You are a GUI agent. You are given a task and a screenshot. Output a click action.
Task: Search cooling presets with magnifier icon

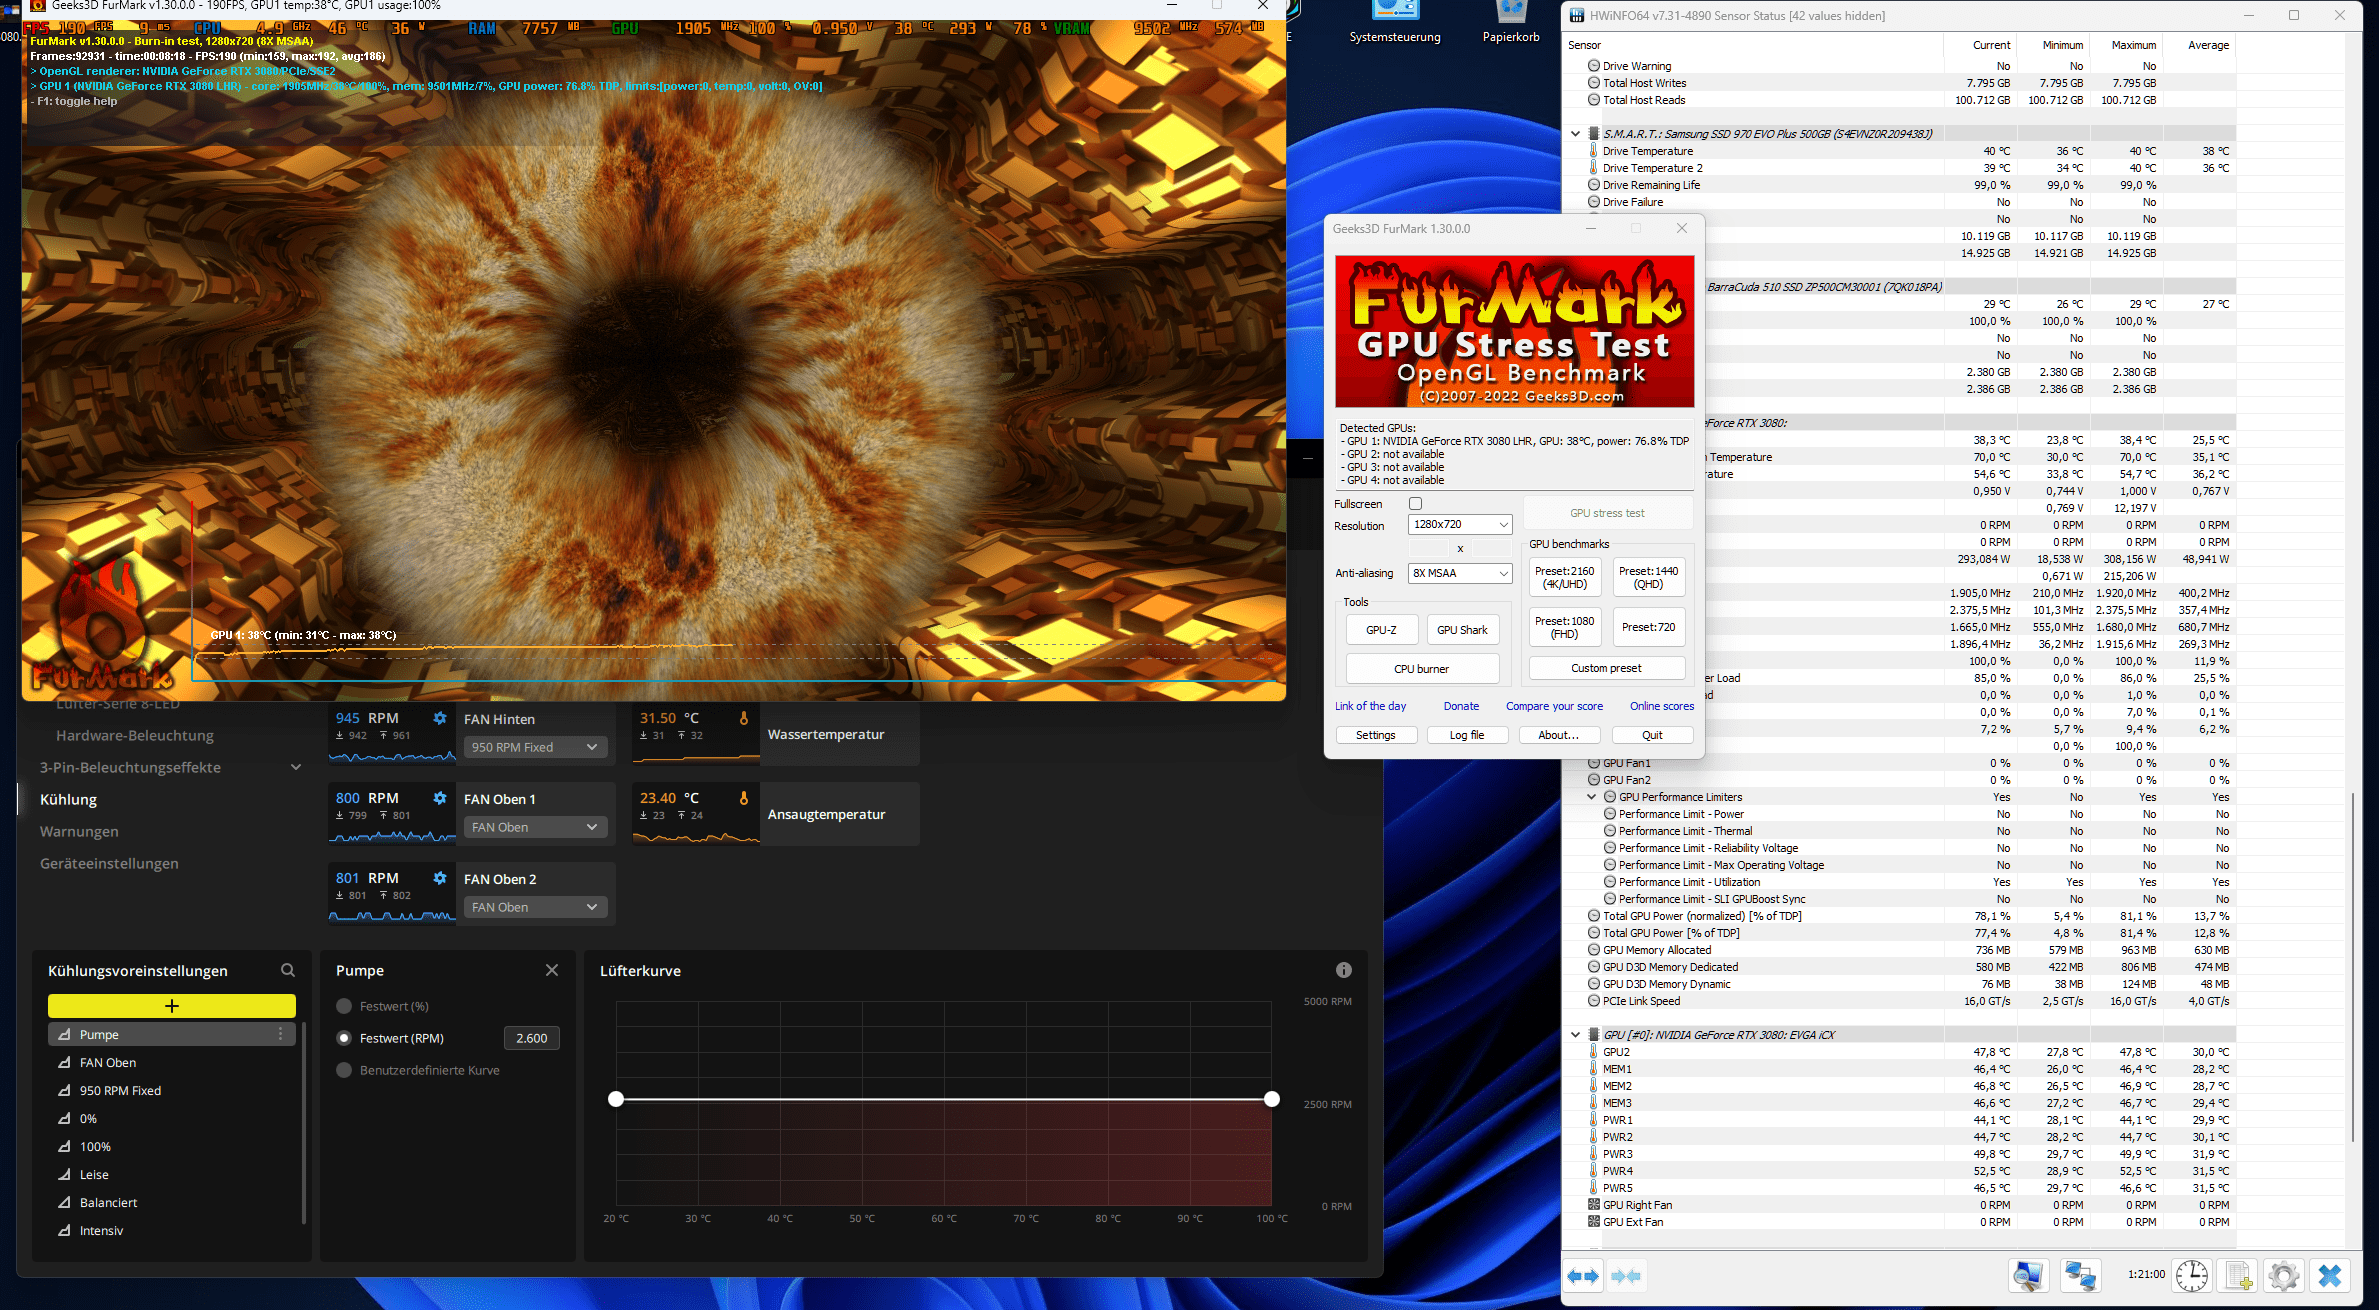(x=288, y=970)
